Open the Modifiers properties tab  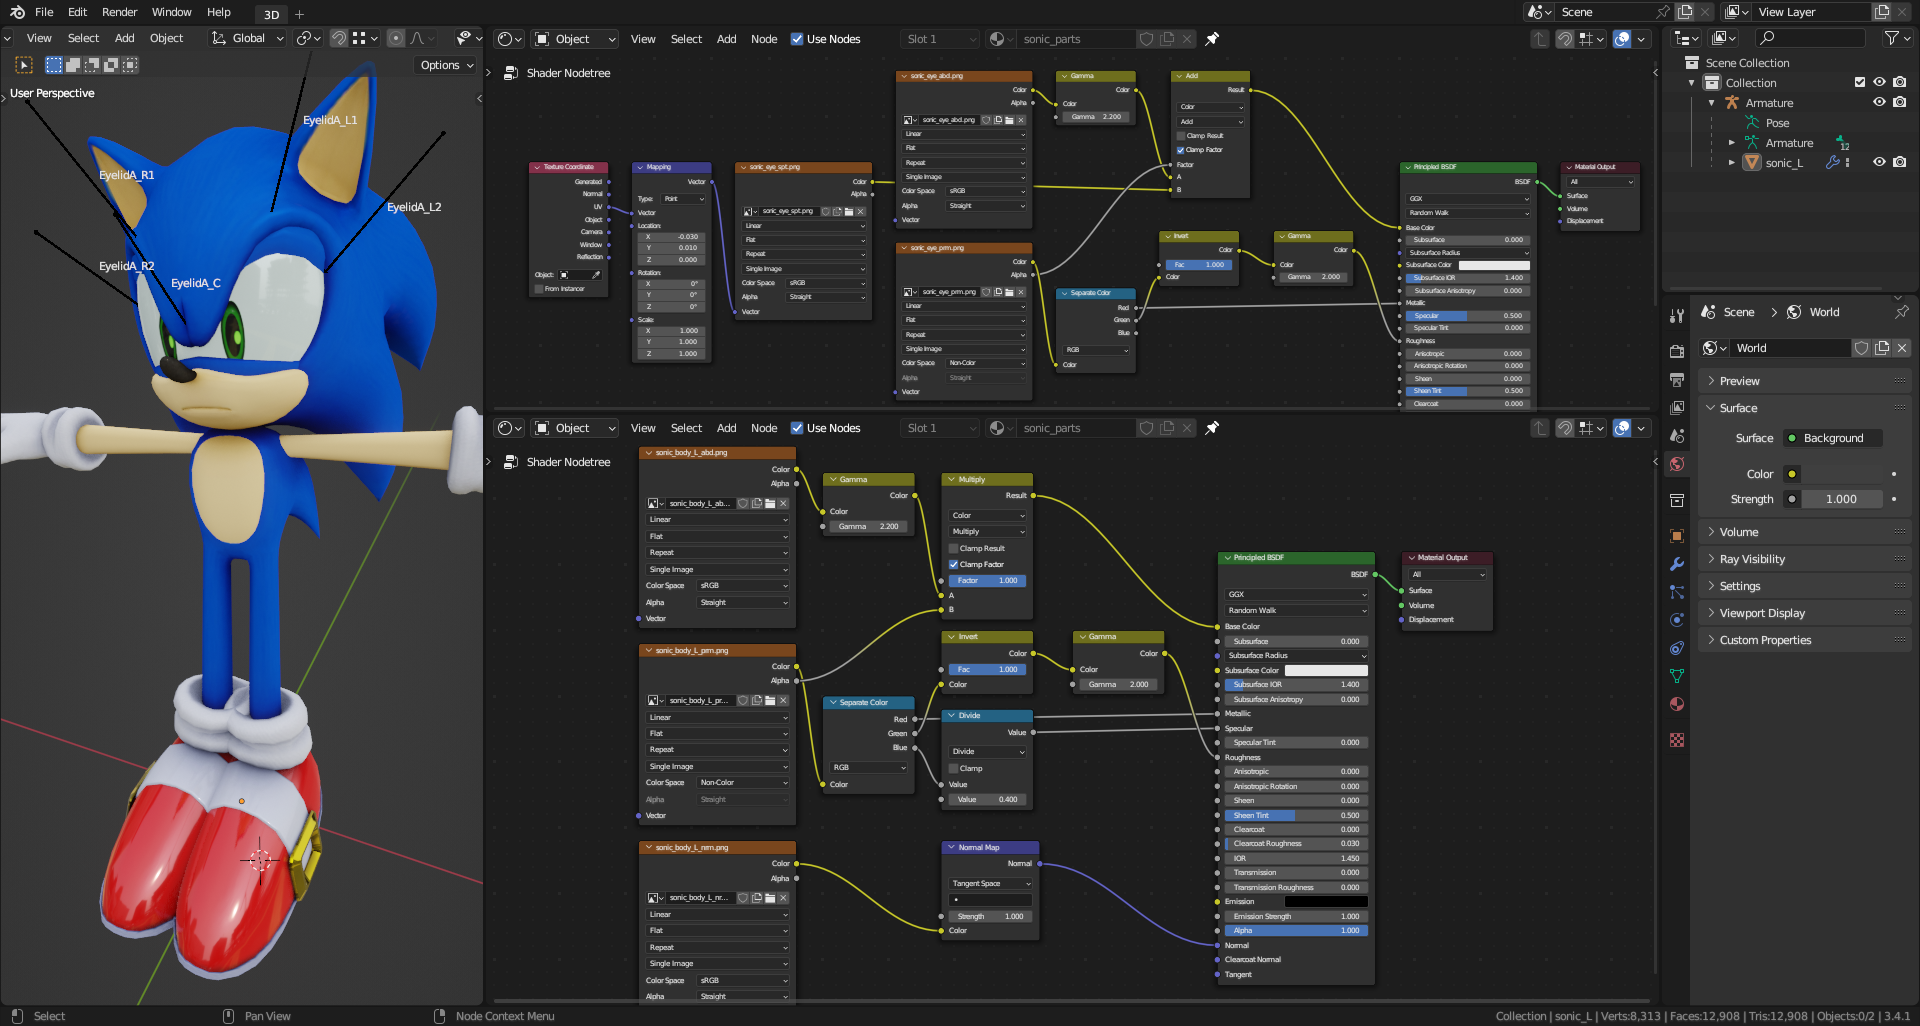(1677, 564)
